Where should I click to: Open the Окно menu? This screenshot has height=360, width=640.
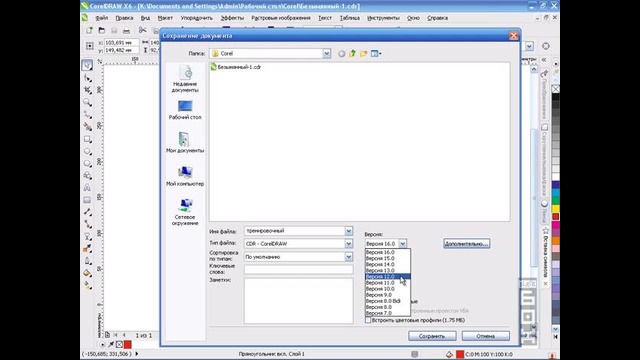coord(413,18)
